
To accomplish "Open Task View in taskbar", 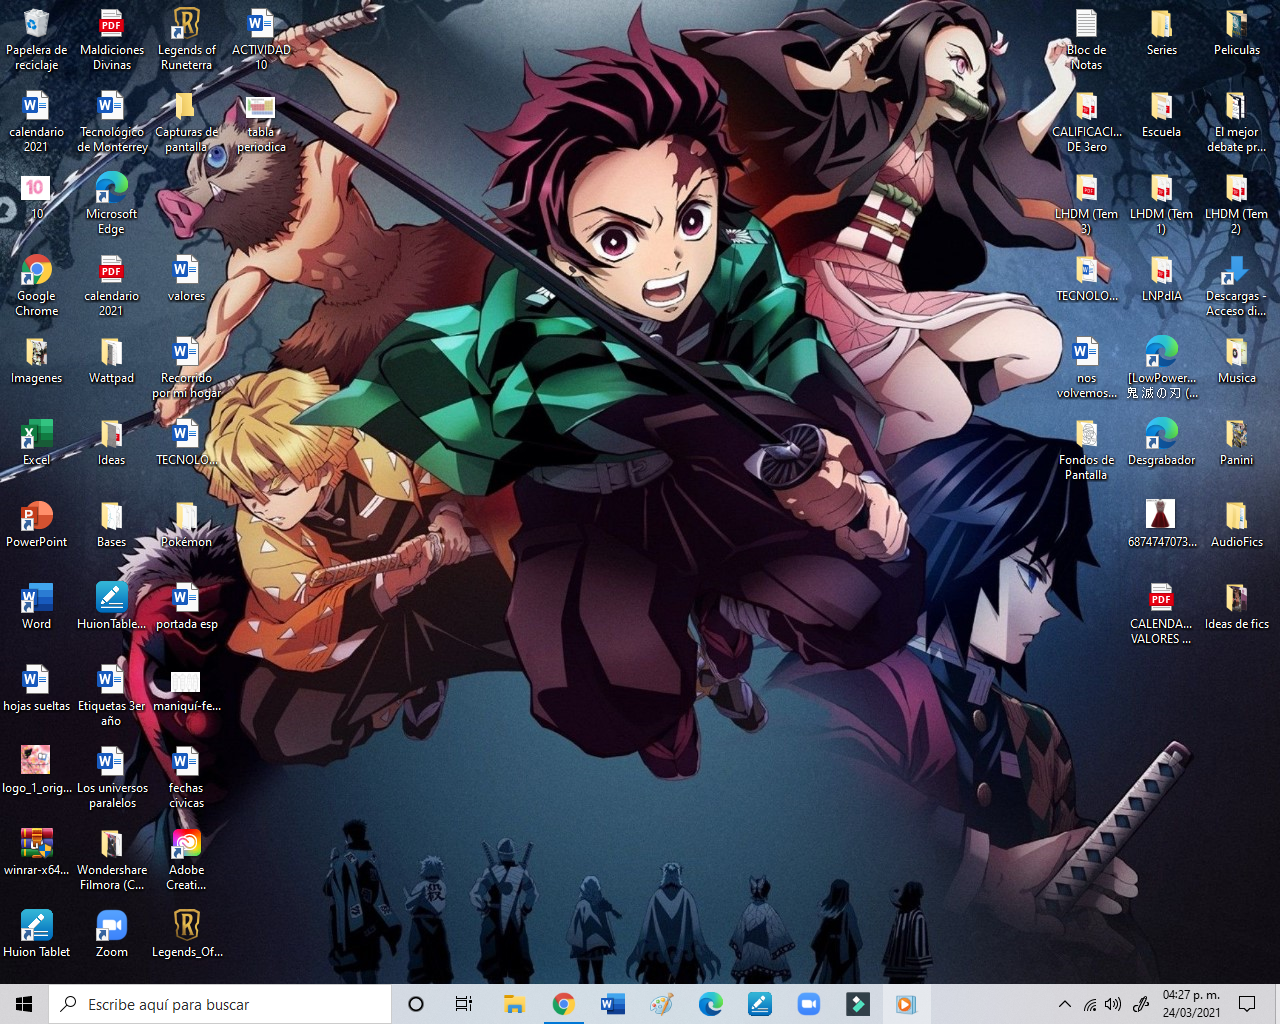I will tap(464, 1004).
